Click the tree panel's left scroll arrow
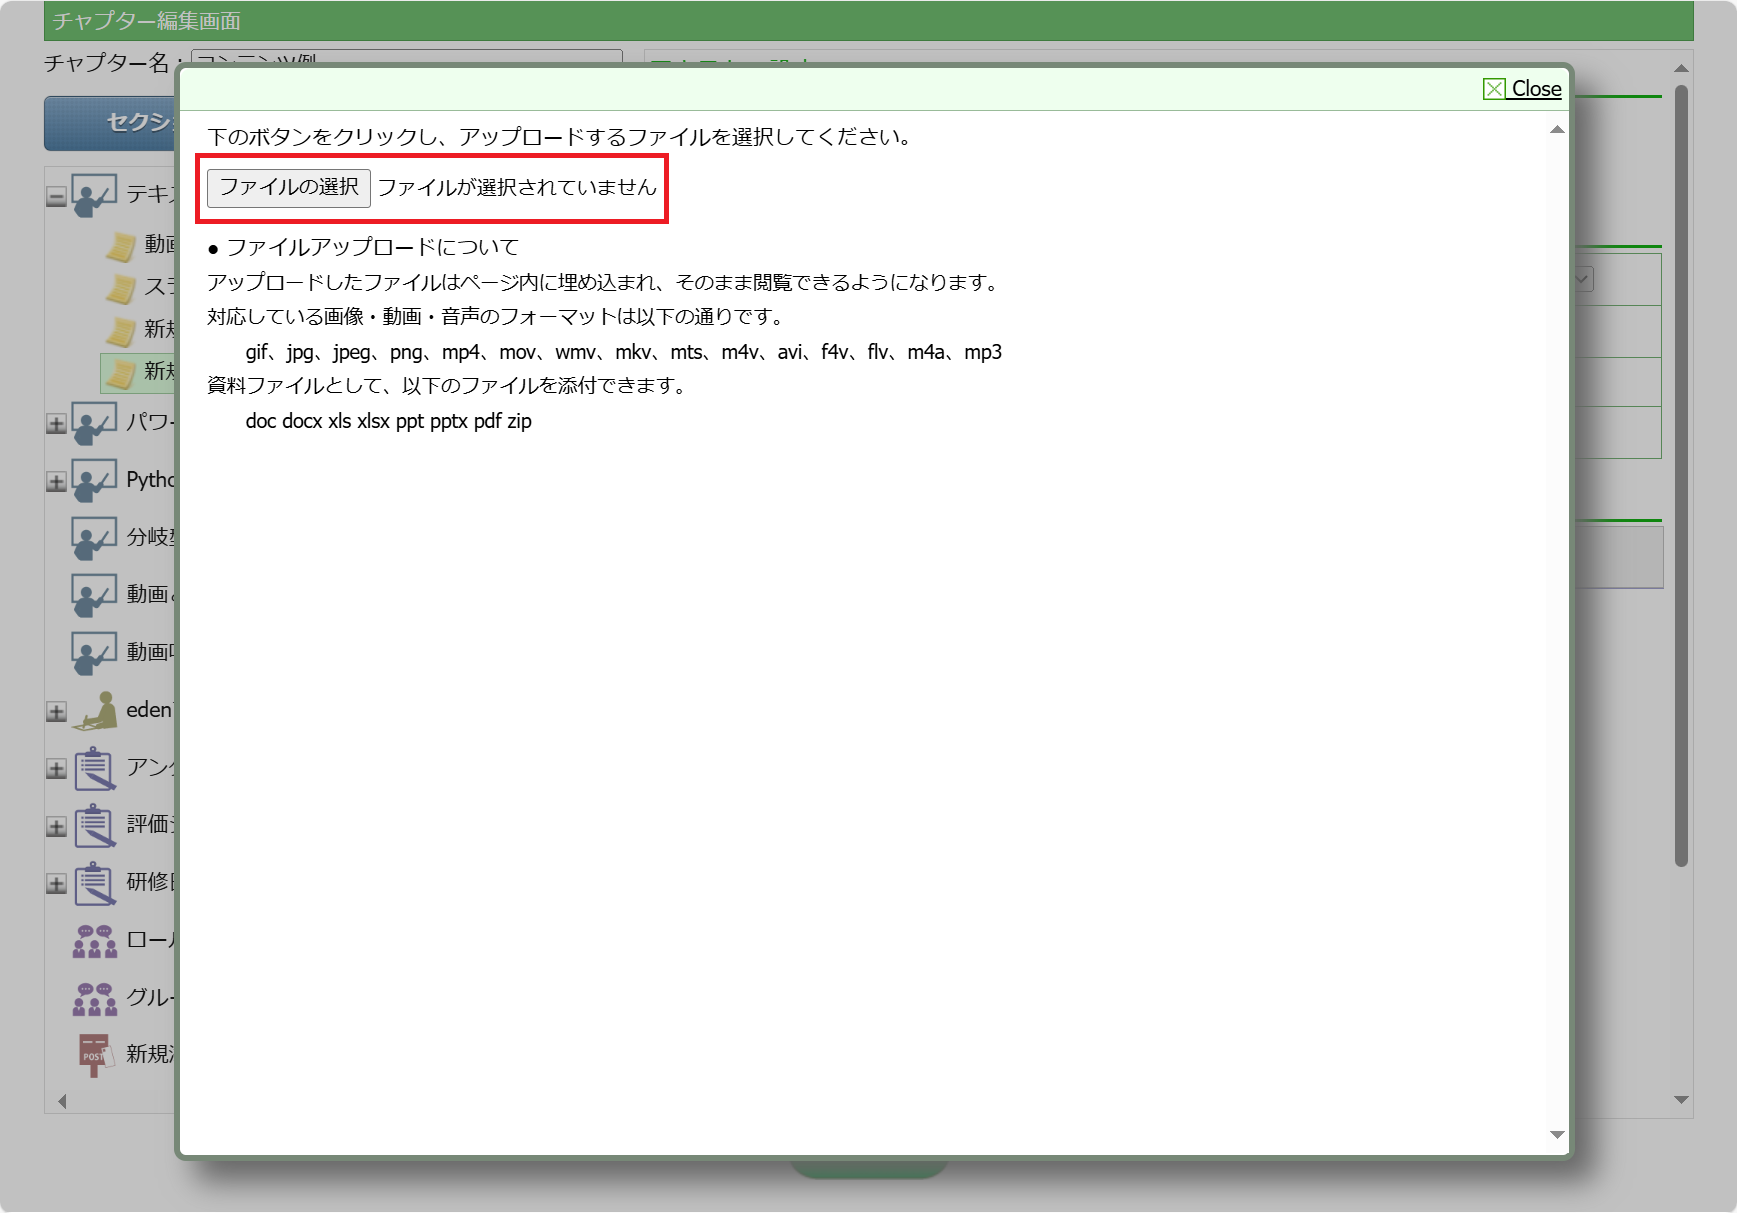Image resolution: width=1737 pixels, height=1213 pixels. pos(62,1101)
